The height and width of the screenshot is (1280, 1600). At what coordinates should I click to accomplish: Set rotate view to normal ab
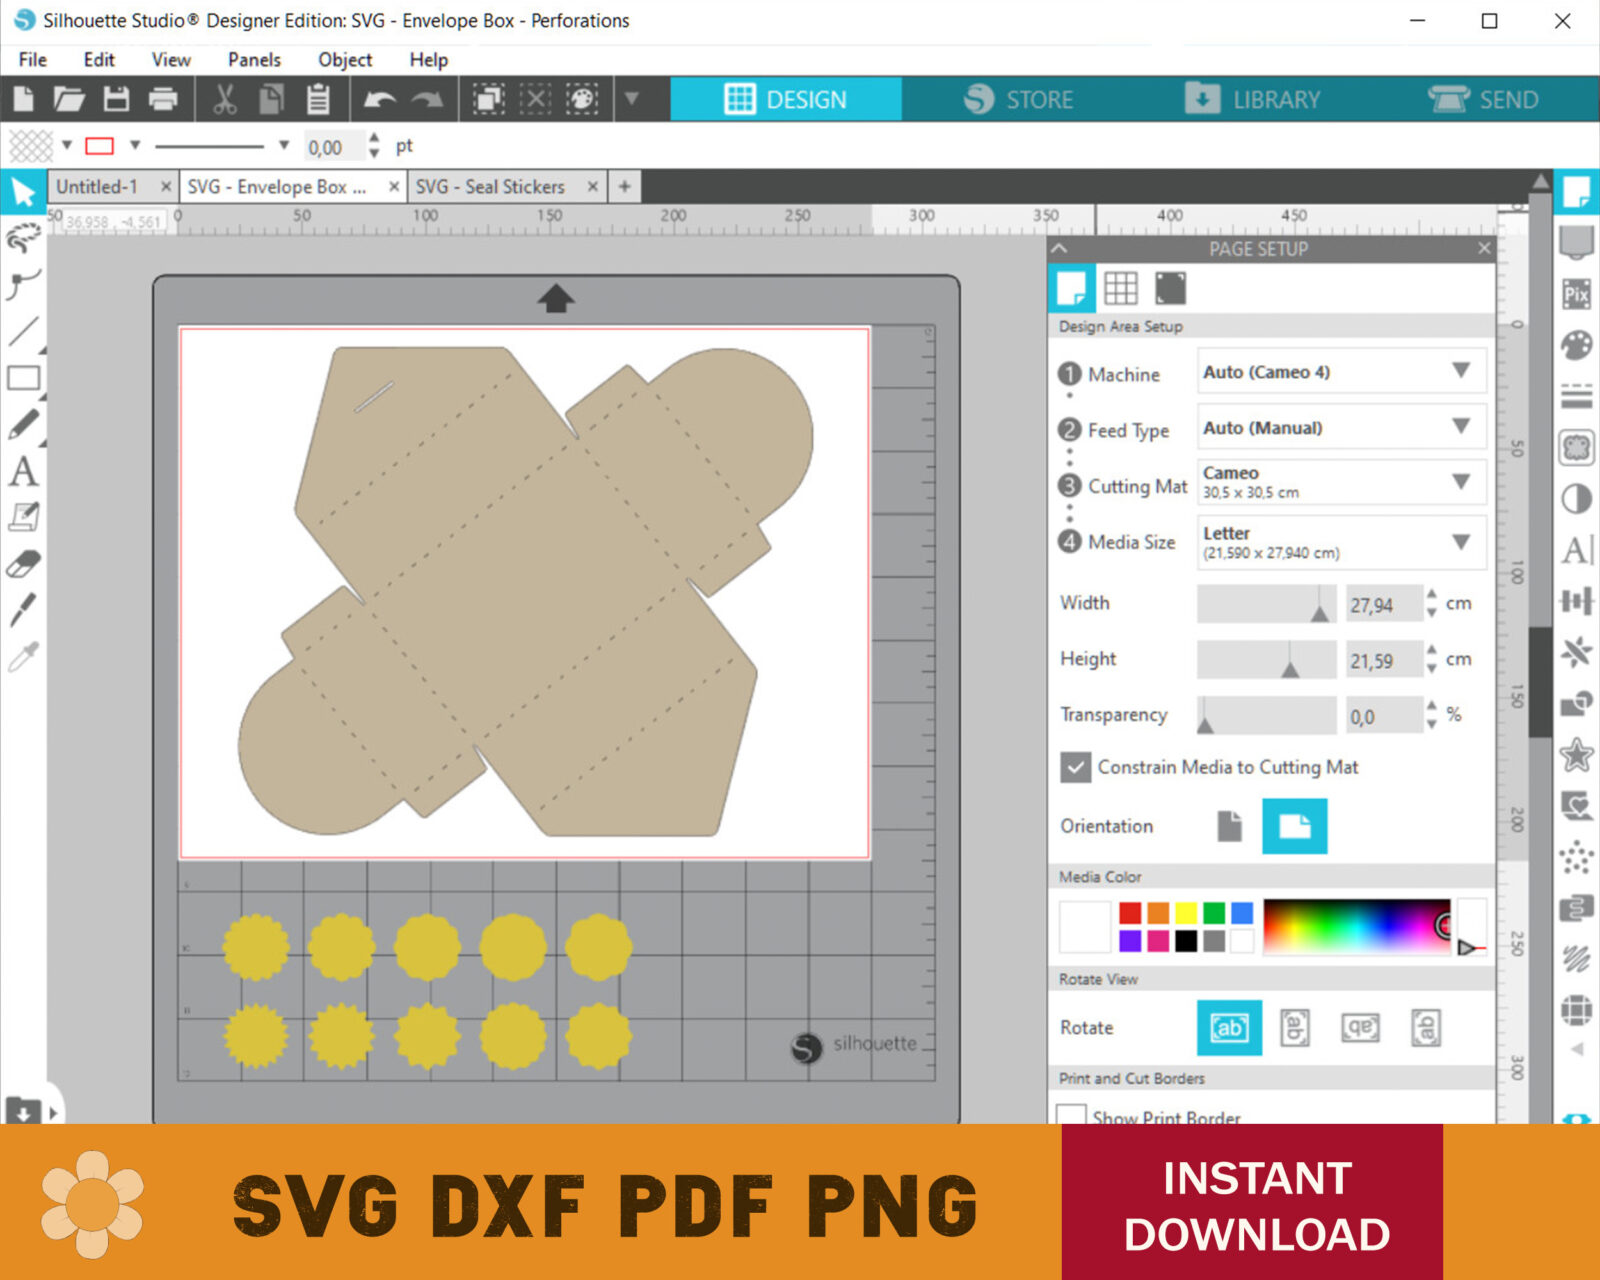click(1229, 1027)
